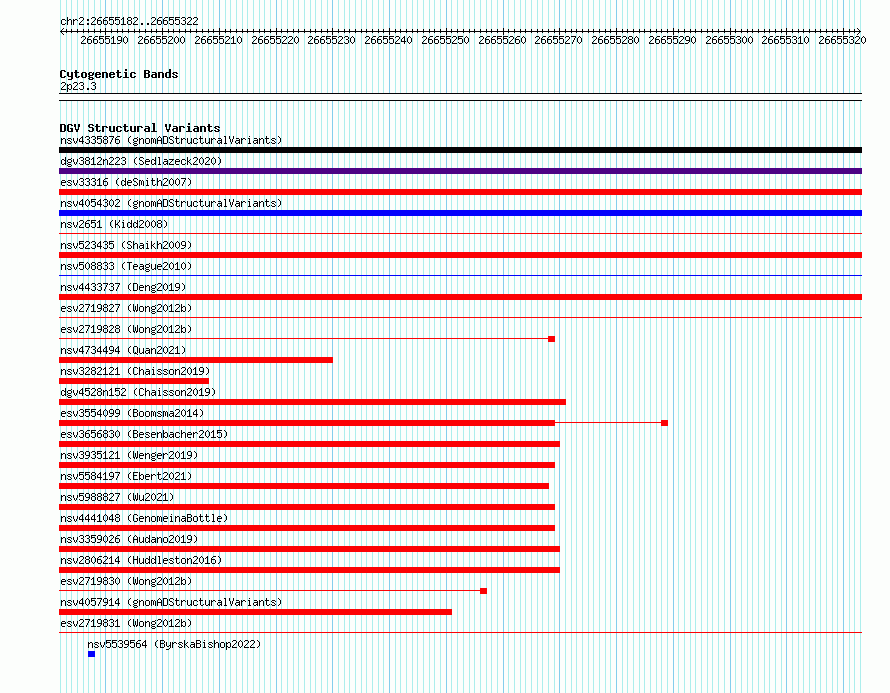This screenshot has height=693, width=890.
Task: Click nsv508833 (Teague2010) label
Action: pos(126,266)
